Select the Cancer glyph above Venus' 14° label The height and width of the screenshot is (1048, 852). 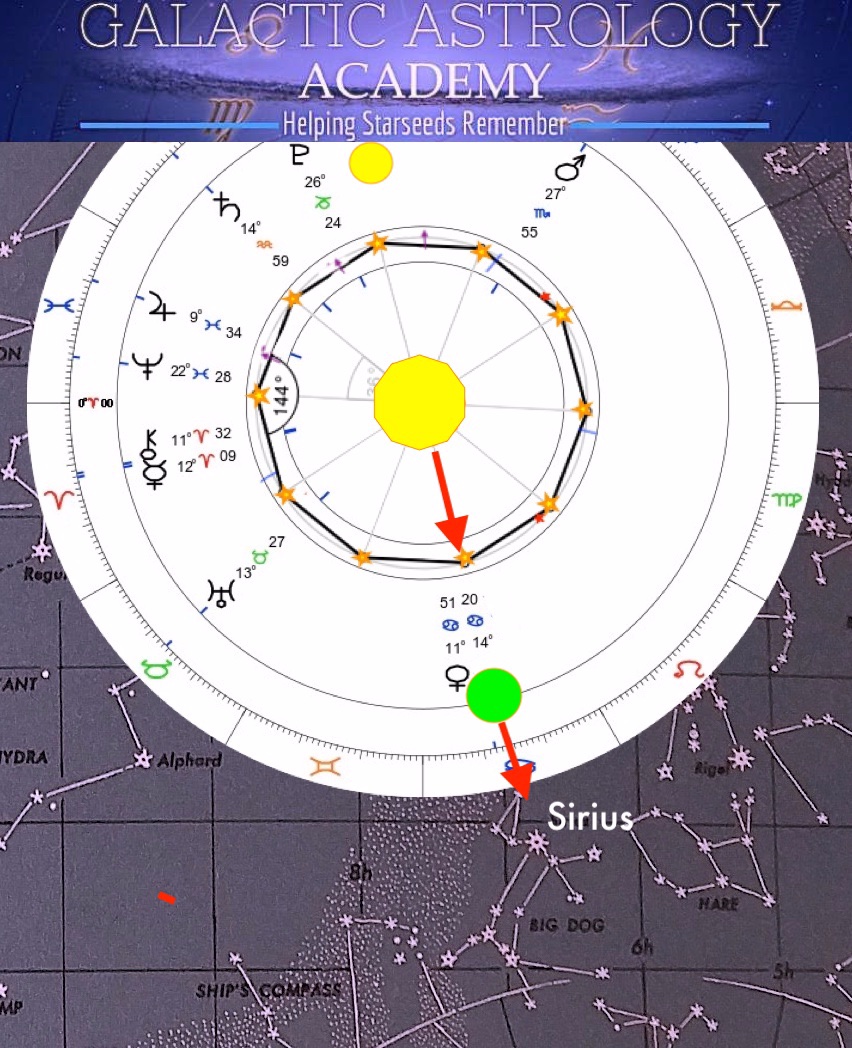(474, 621)
